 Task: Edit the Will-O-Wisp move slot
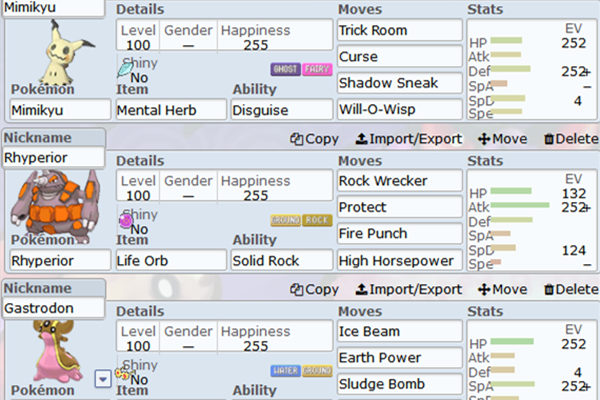(400, 109)
